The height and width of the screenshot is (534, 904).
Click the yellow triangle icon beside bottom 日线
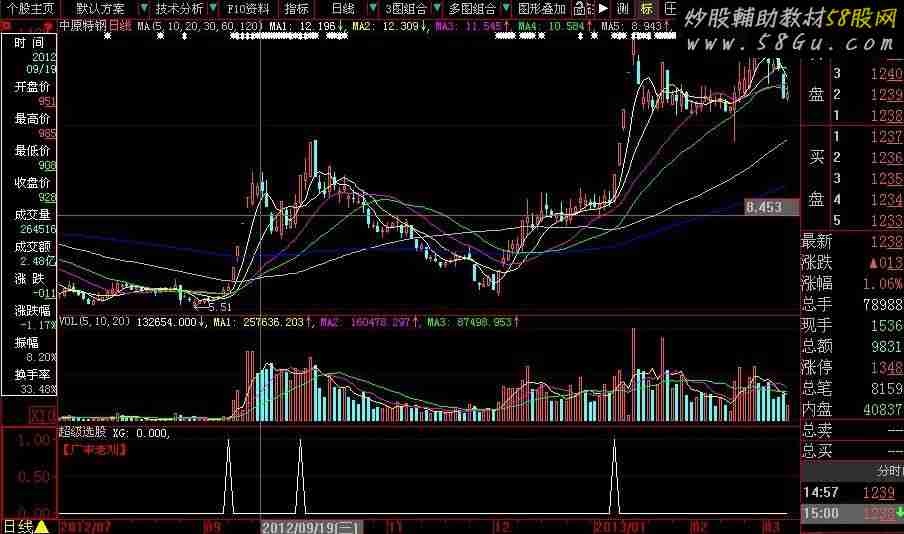[x=42, y=527]
